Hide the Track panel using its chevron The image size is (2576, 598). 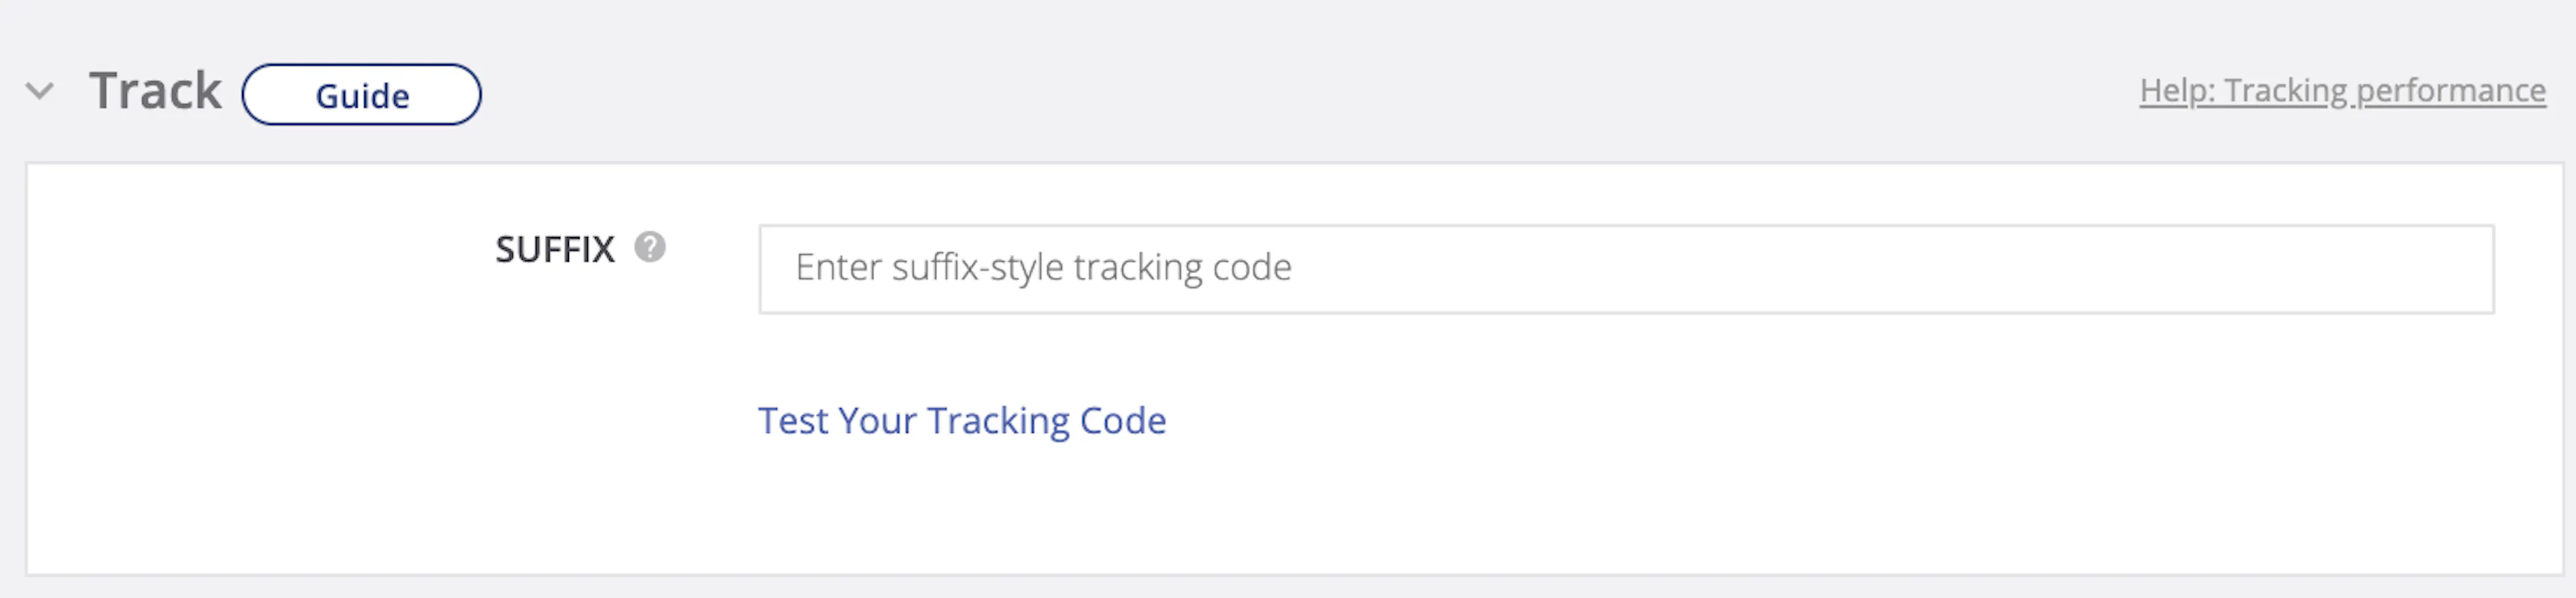pyautogui.click(x=40, y=92)
